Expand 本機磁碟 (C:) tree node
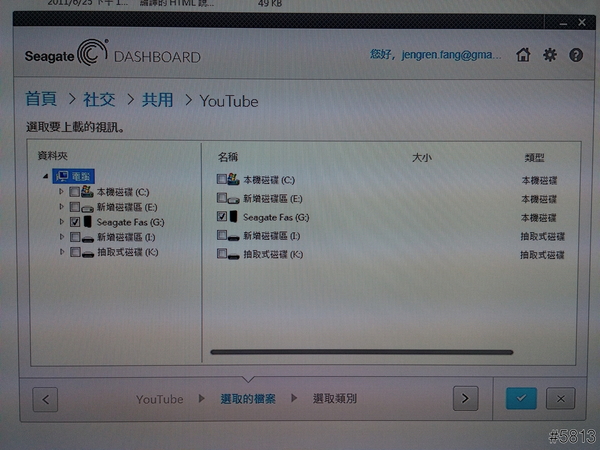Screen dimensions: 600x450 (61, 191)
